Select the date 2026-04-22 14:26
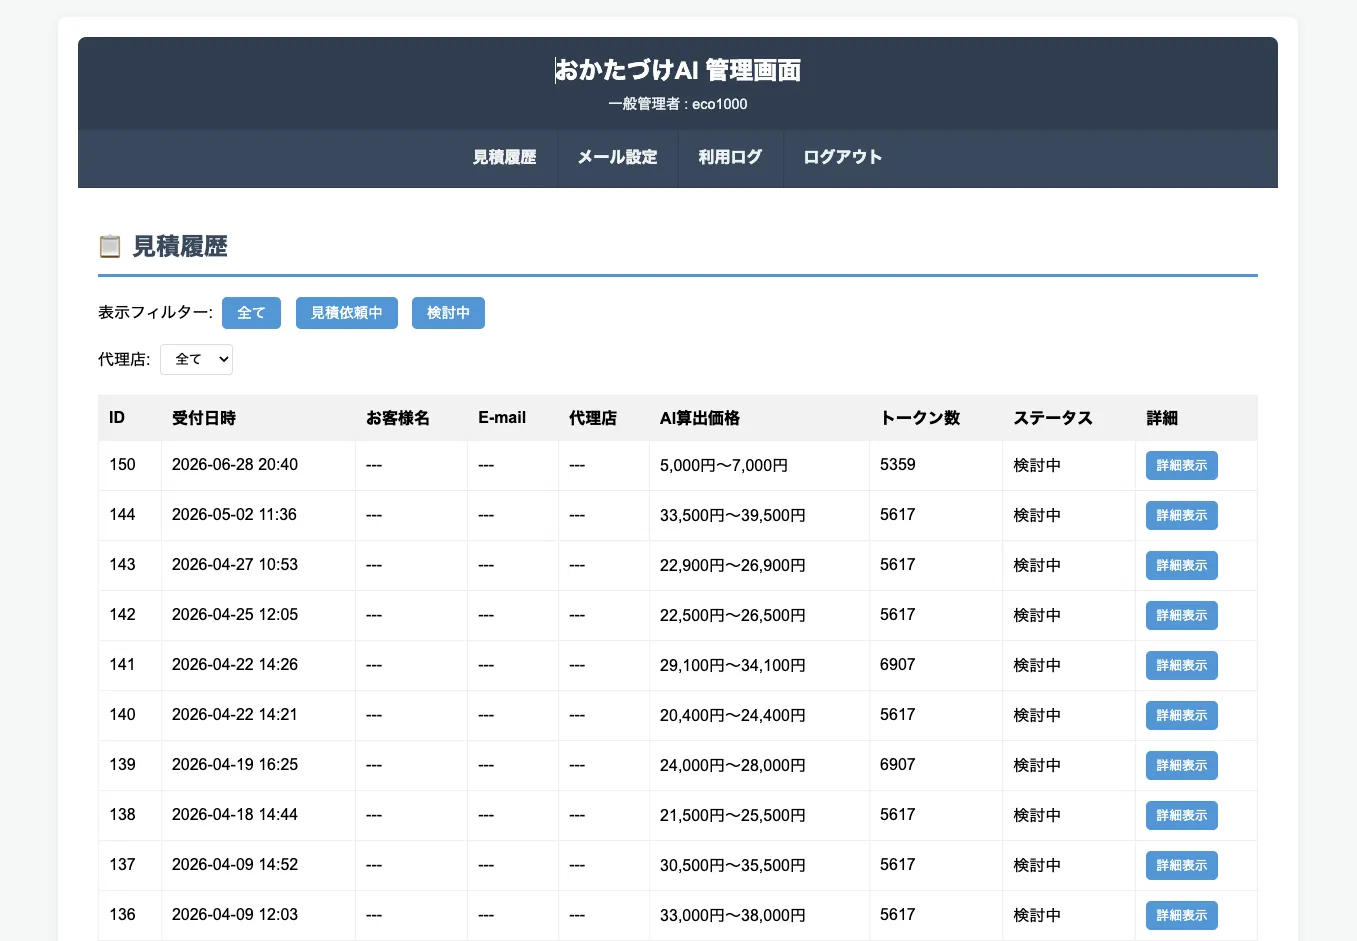 pyautogui.click(x=235, y=665)
